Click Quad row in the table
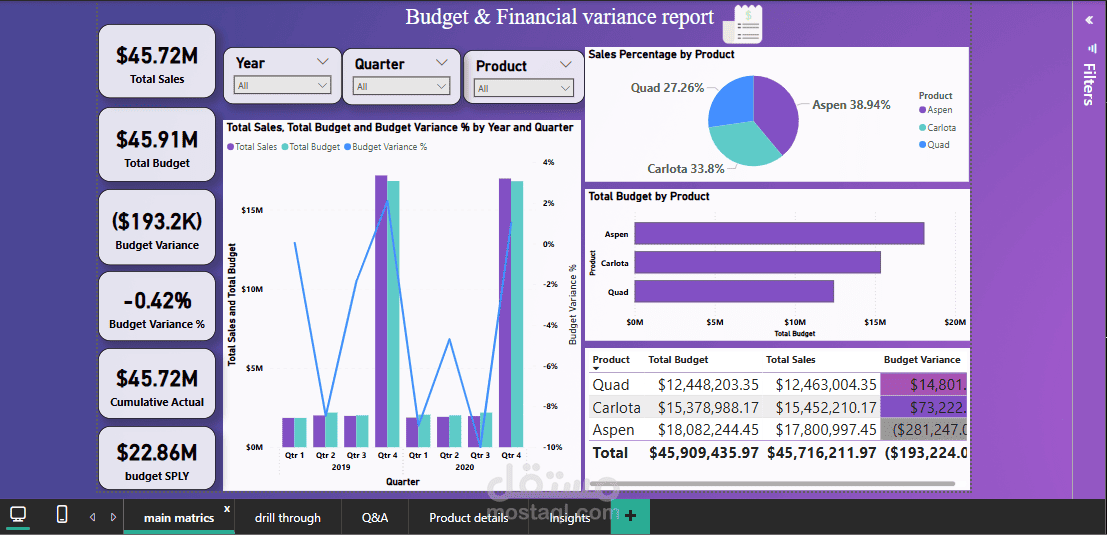The height and width of the screenshot is (535, 1107). point(777,385)
